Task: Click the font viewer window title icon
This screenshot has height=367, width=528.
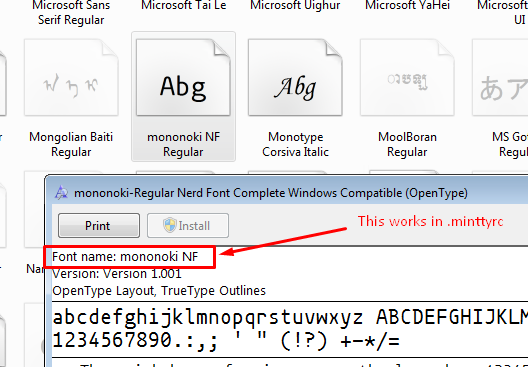Action: [x=61, y=193]
